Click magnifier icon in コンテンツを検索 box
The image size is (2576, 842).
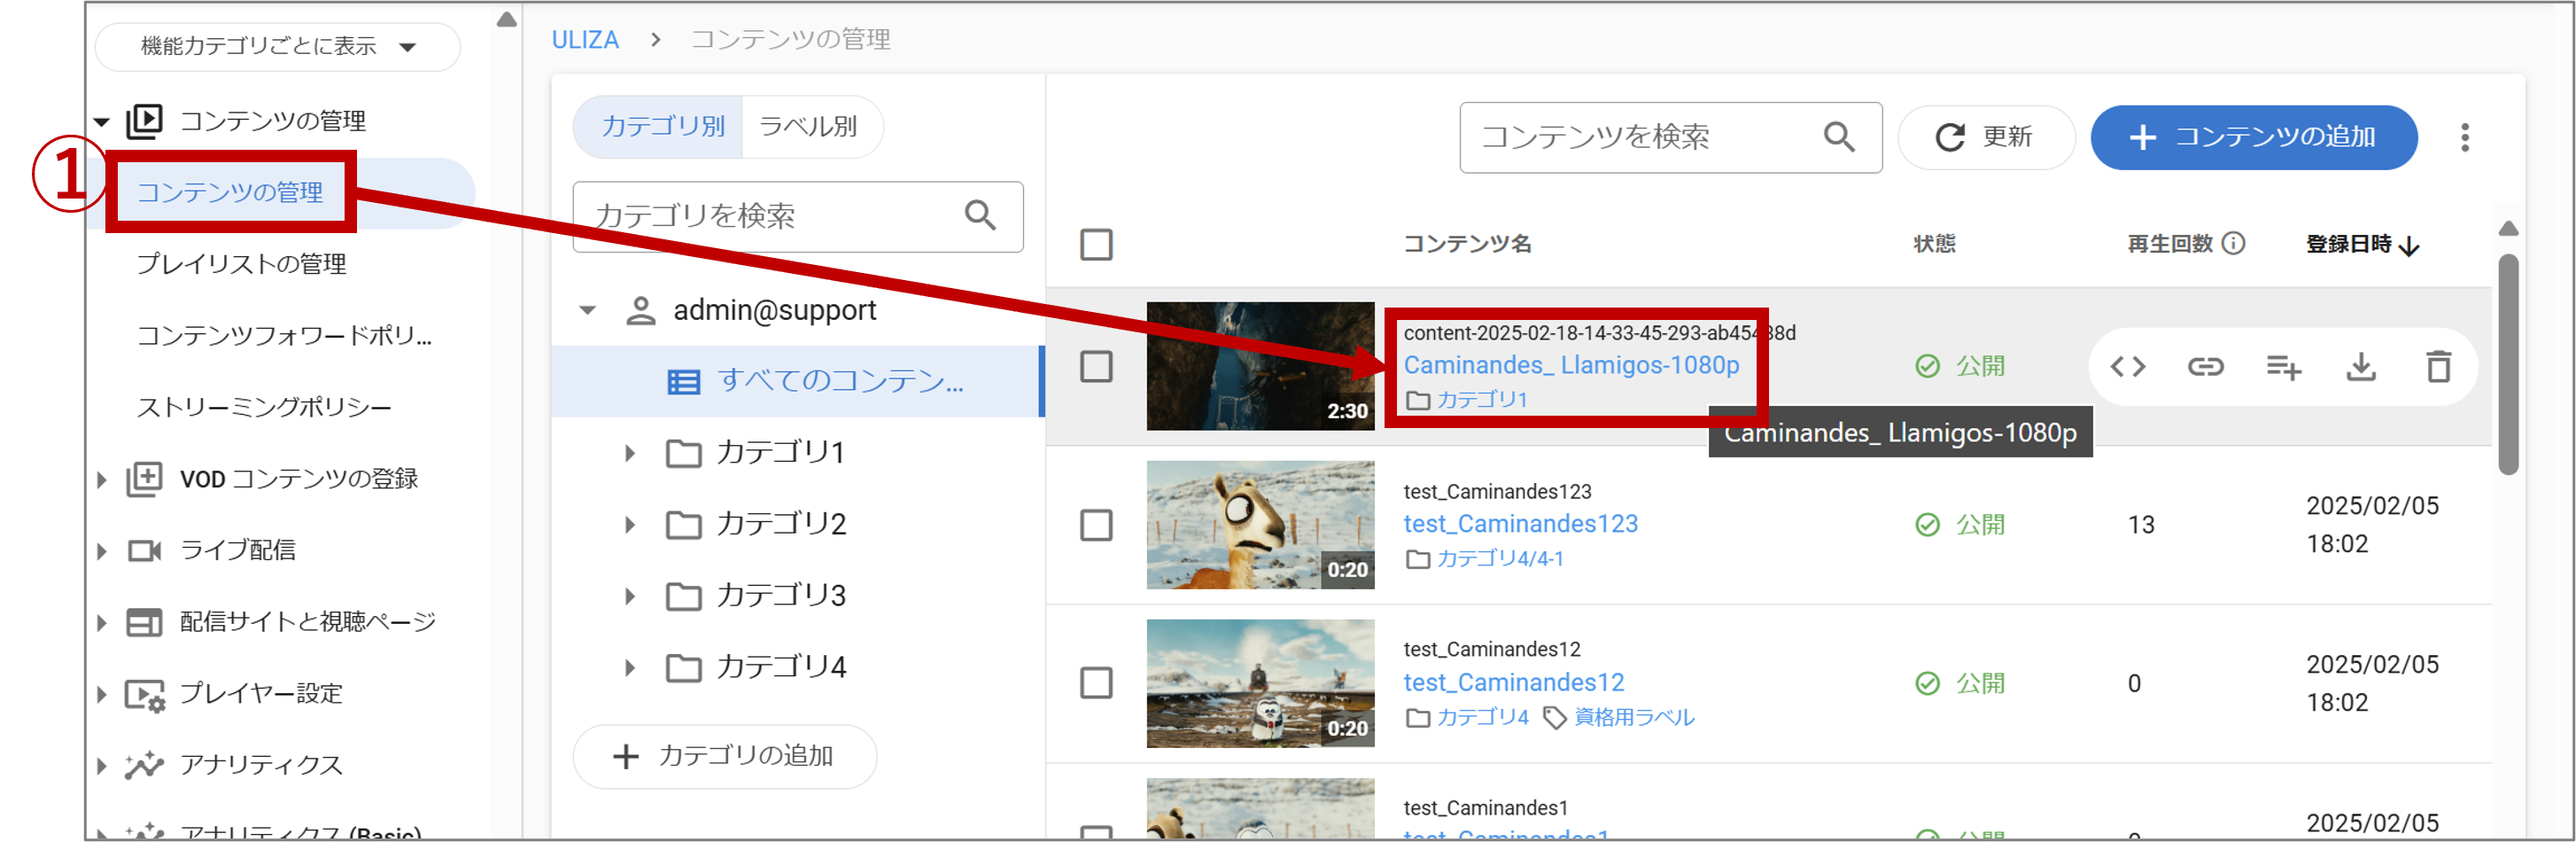[x=1839, y=137]
